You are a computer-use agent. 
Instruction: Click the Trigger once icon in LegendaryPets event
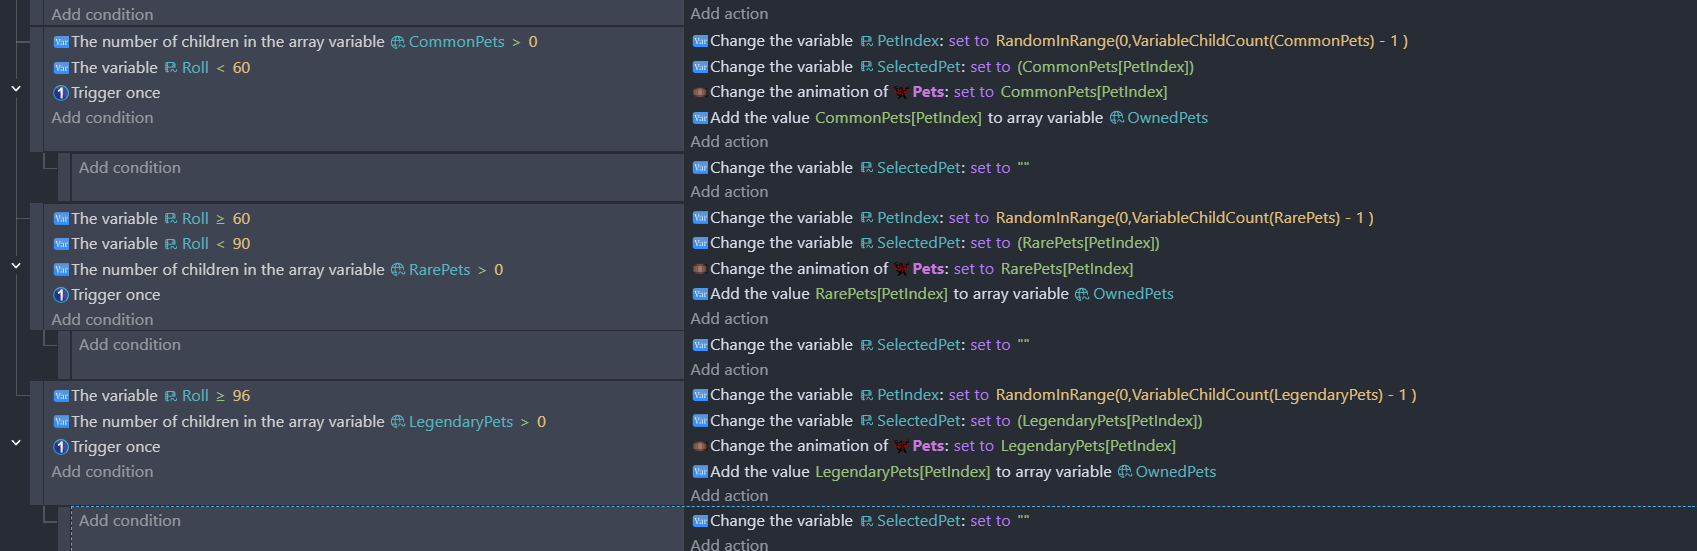point(61,447)
